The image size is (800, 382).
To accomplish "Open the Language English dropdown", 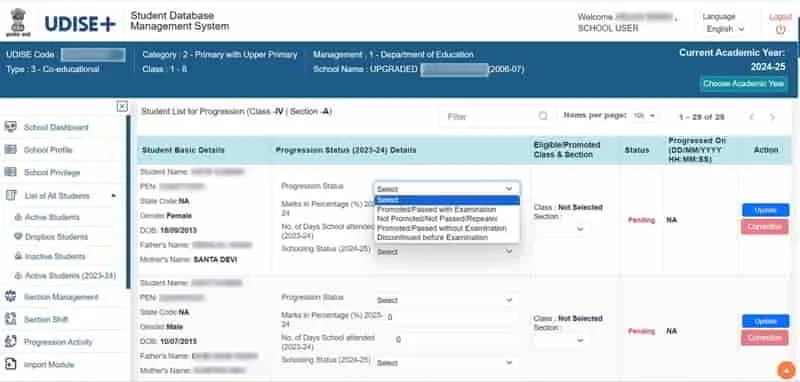I will click(726, 29).
